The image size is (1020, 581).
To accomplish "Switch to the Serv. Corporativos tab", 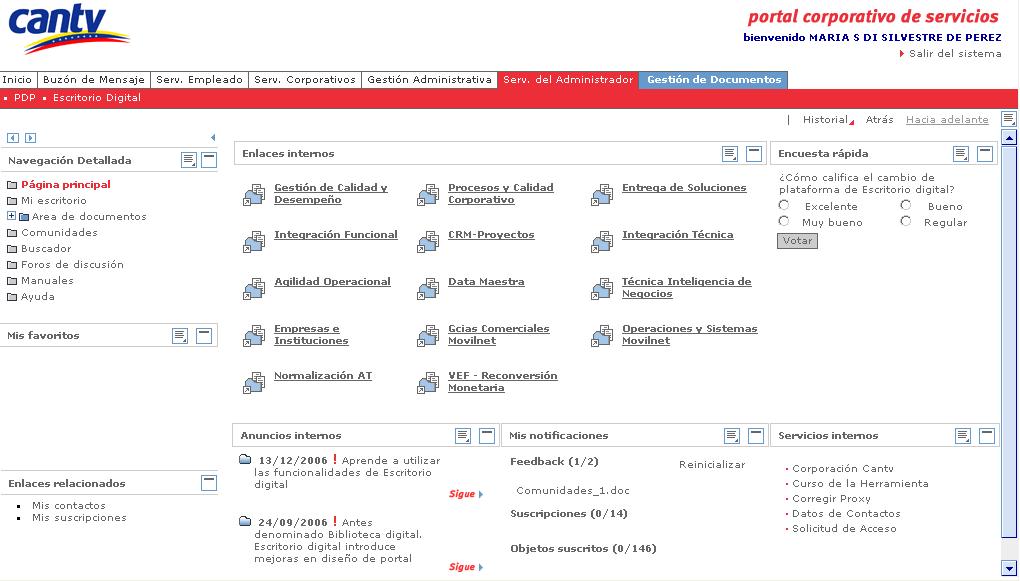I will (x=304, y=79).
